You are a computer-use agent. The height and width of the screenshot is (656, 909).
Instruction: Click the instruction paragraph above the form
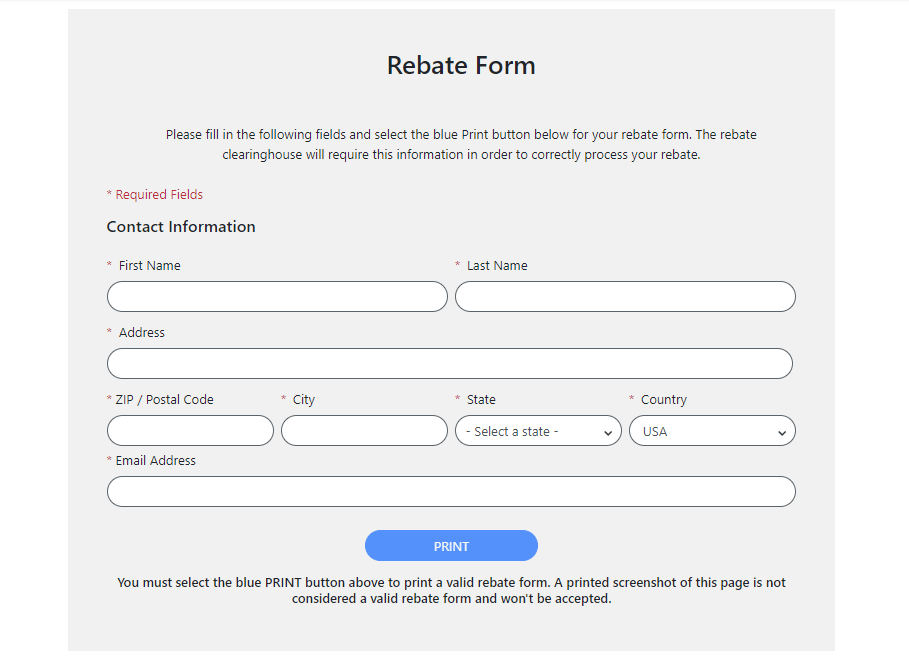tap(461, 144)
